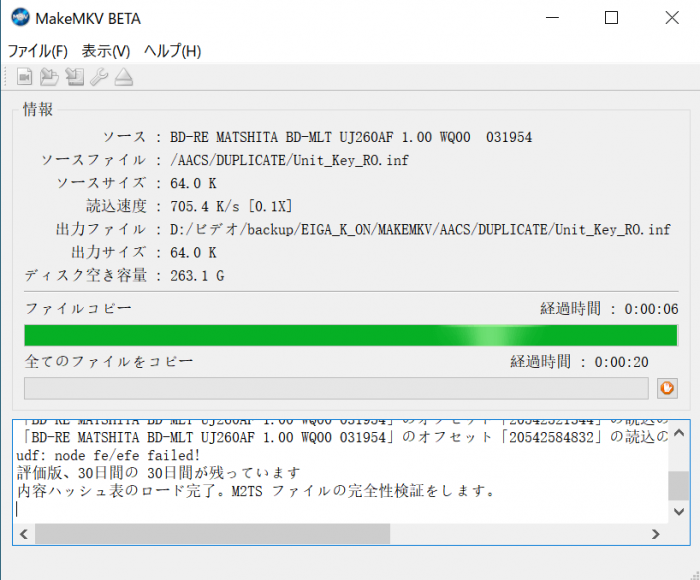This screenshot has height=580, width=700.
Task: Stop the copy with the orange button
Action: [x=667, y=388]
